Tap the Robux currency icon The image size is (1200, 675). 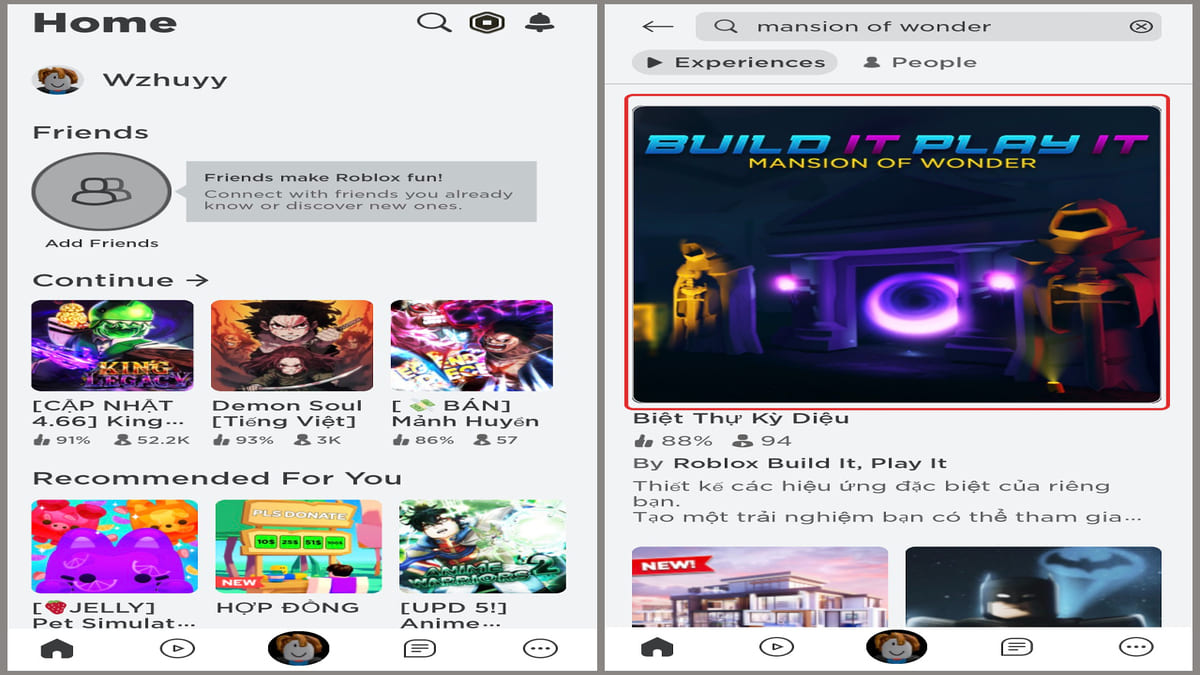[x=487, y=23]
